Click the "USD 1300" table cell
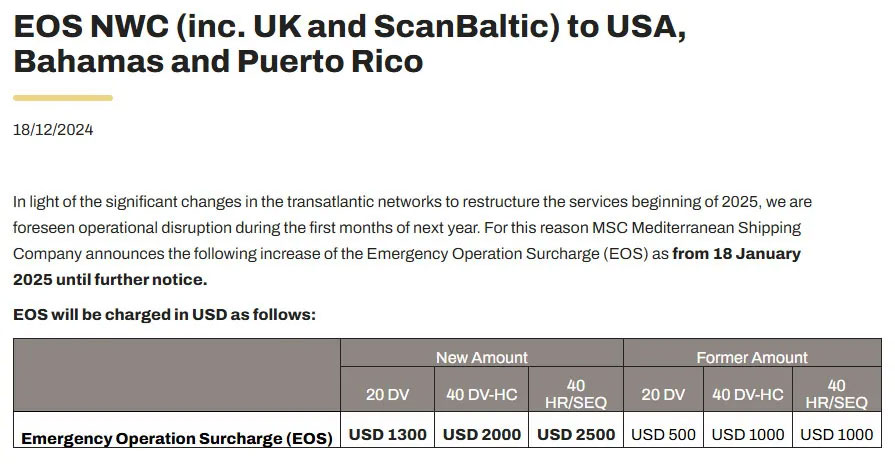Image resolution: width=895 pixels, height=464 pixels. pos(388,435)
